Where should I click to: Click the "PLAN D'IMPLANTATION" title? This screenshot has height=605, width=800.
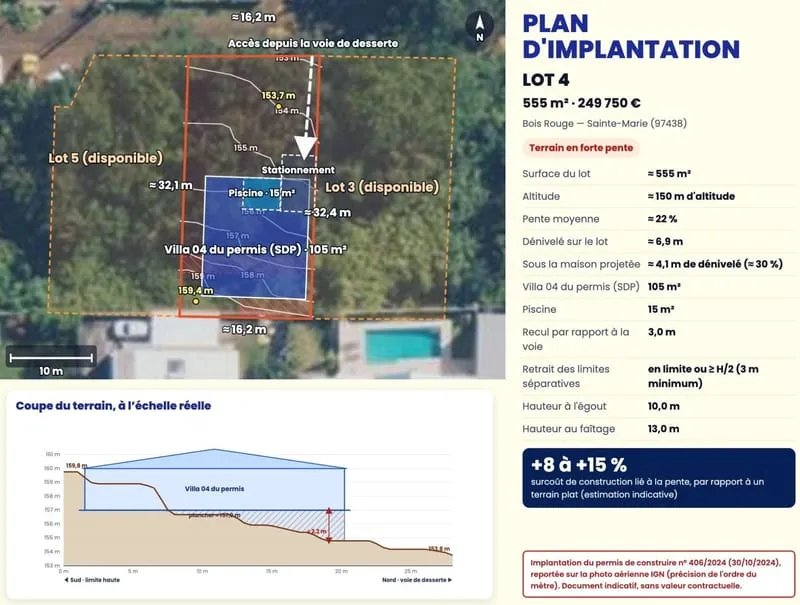pyautogui.click(x=631, y=37)
